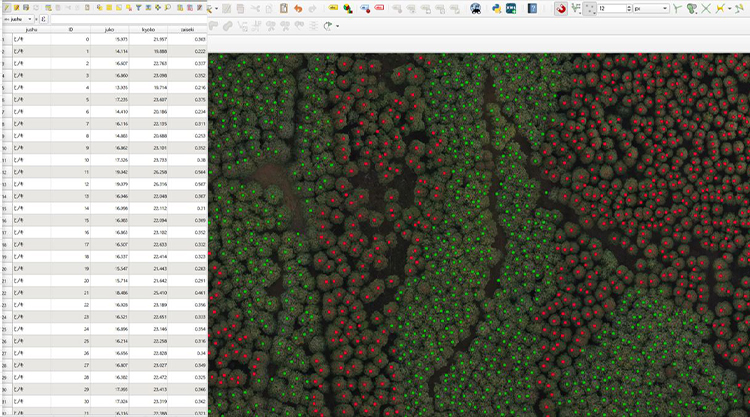The height and width of the screenshot is (417, 750).
Task: Select all features in table
Action: 109,8
